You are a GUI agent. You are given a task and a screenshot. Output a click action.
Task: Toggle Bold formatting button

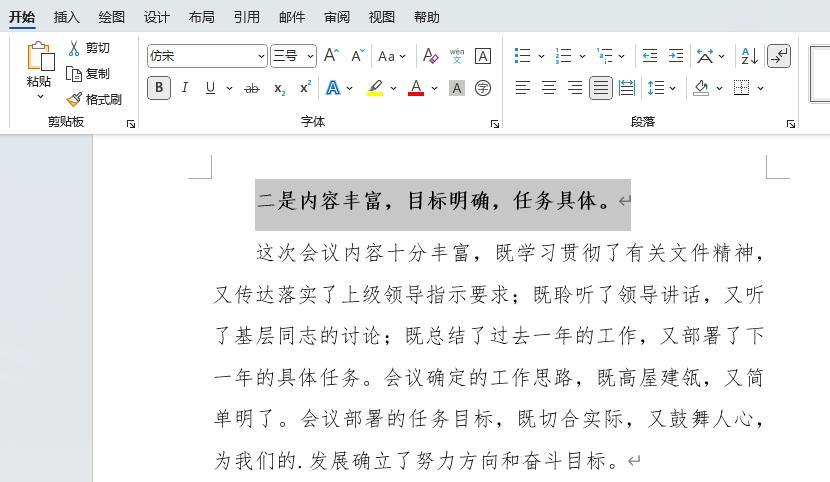[x=159, y=88]
